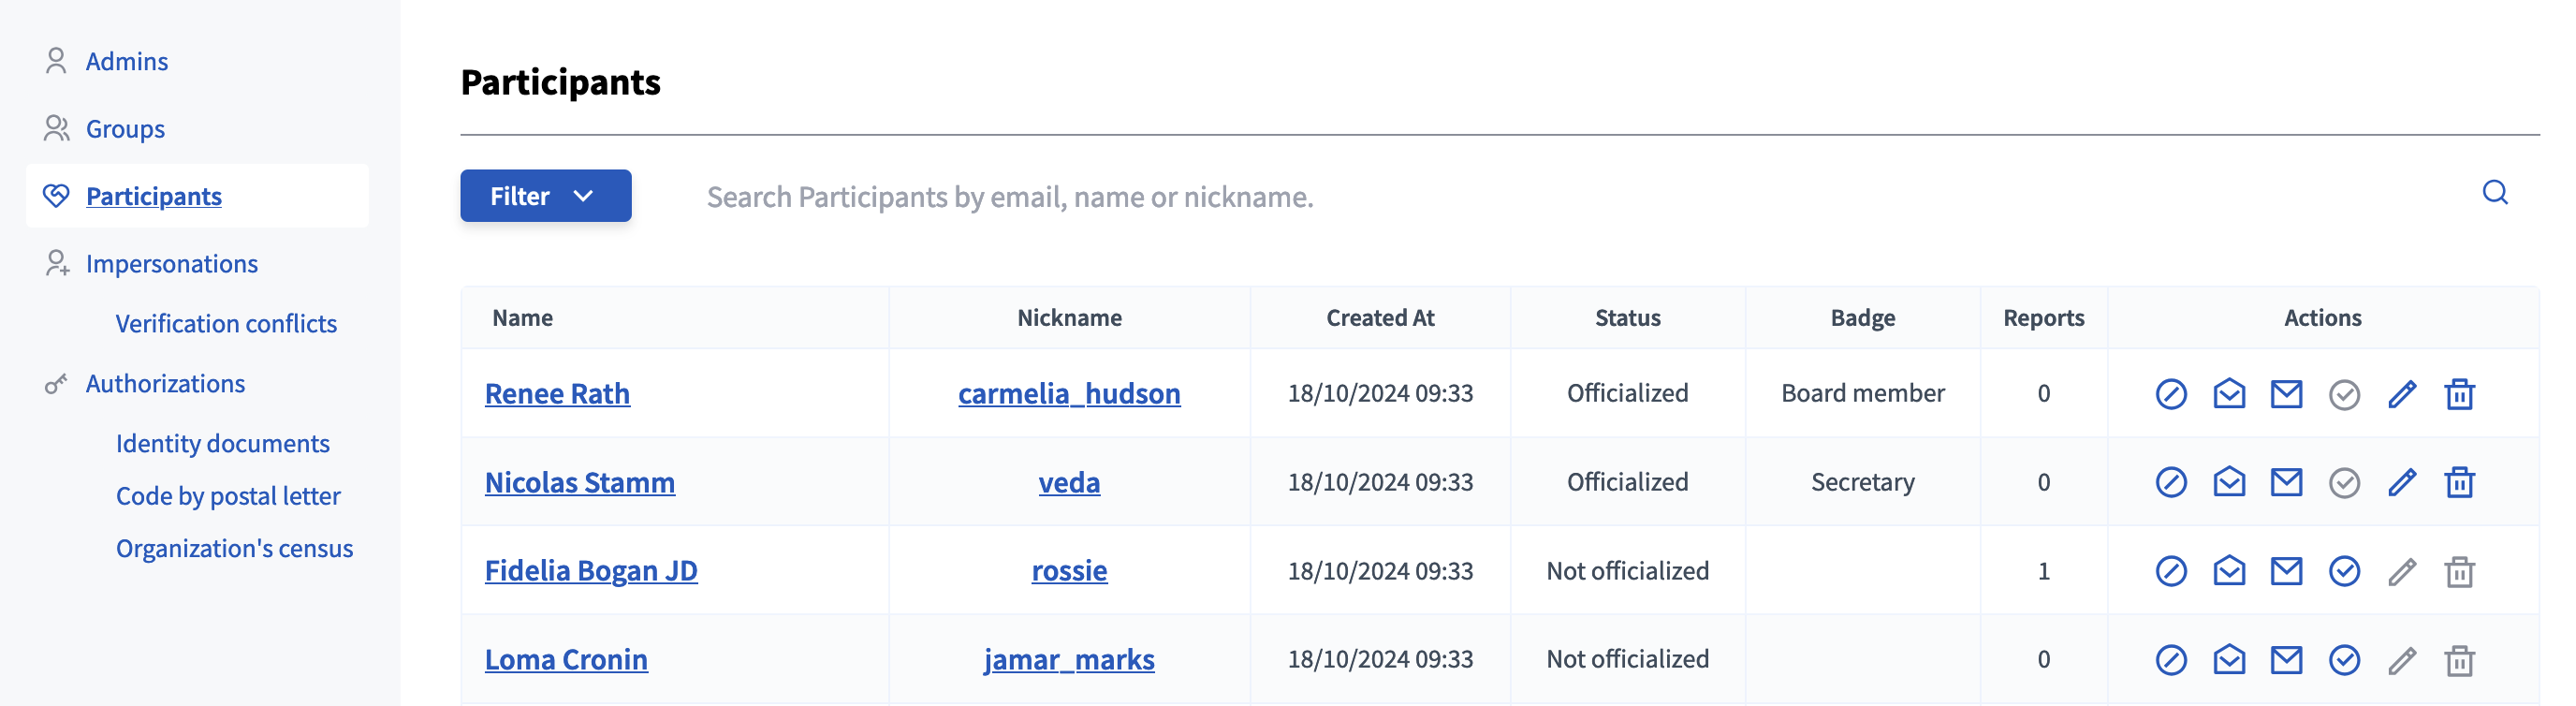Toggle the officialized status check for Renee Rath
Image resolution: width=2576 pixels, height=706 pixels.
pyautogui.click(x=2343, y=393)
